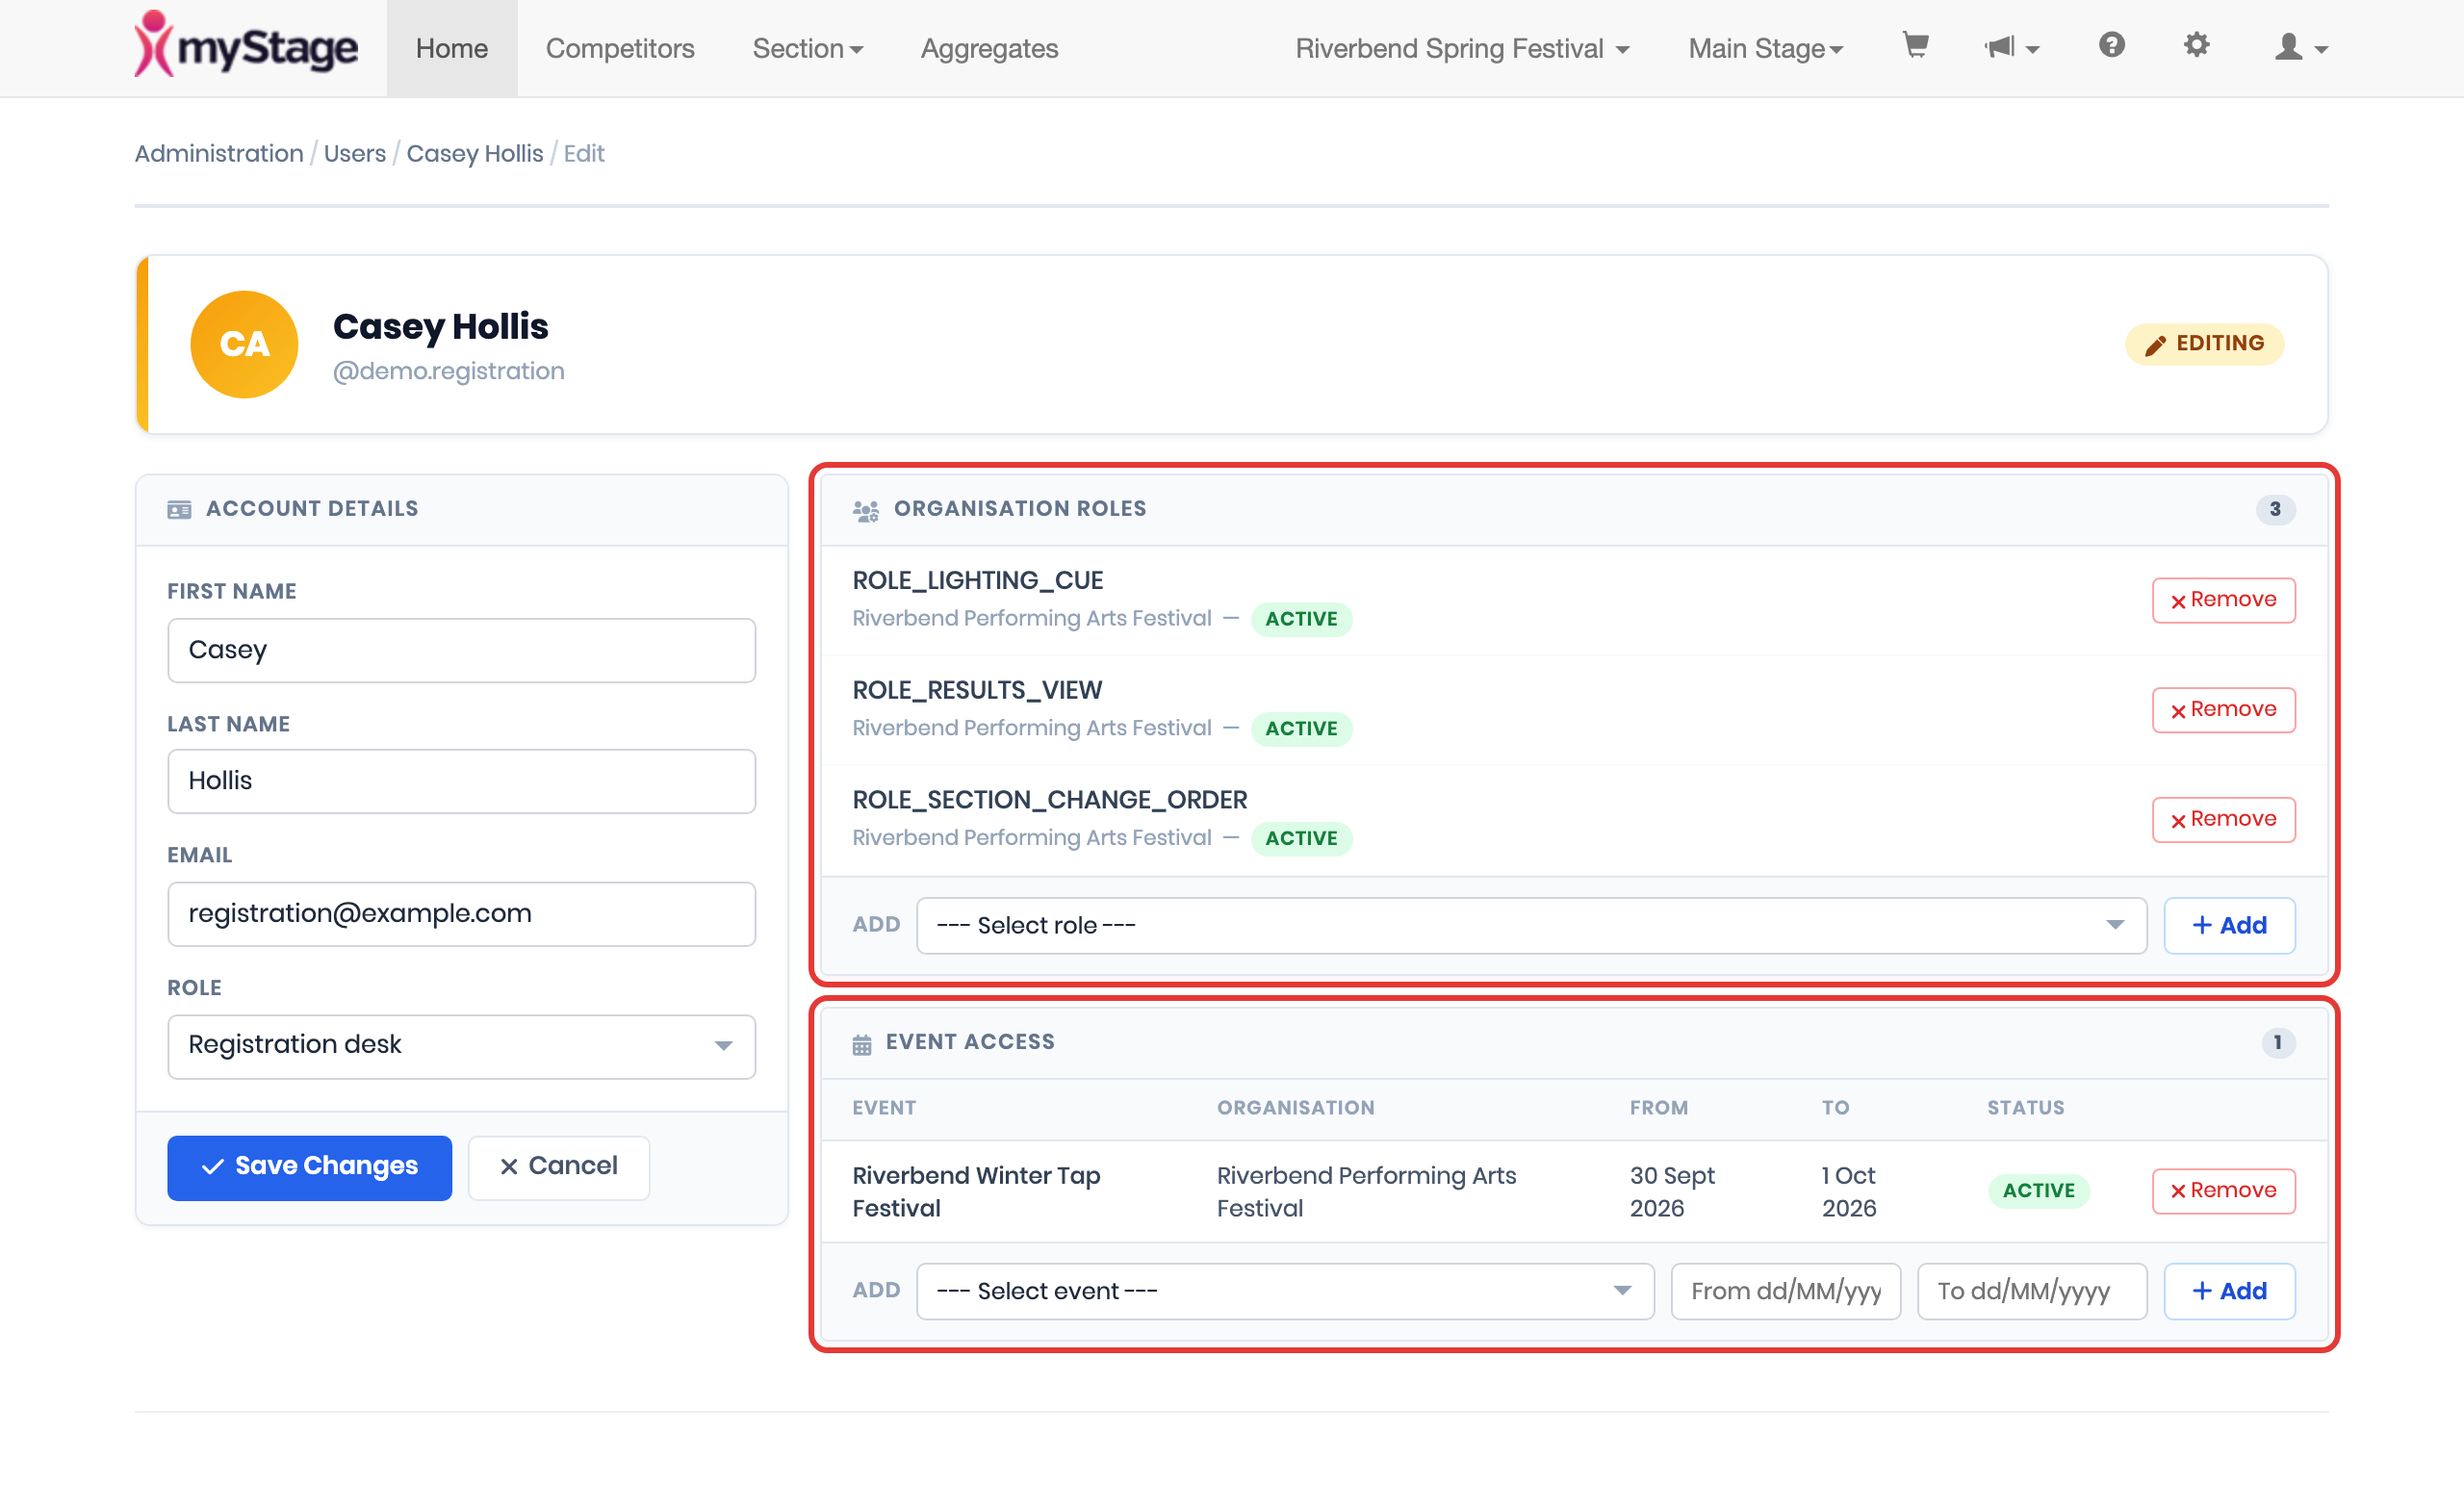Click Save Changes button
The image size is (2464, 1511).
tap(309, 1167)
